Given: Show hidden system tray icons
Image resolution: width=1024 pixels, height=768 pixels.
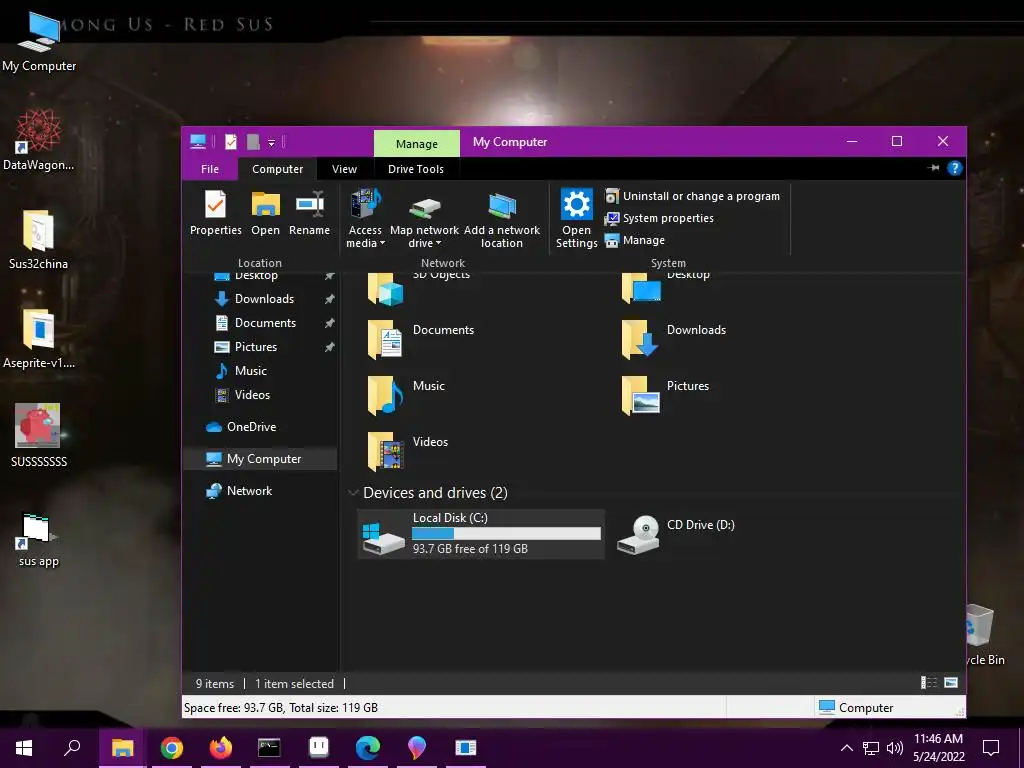Looking at the screenshot, I should coord(846,748).
